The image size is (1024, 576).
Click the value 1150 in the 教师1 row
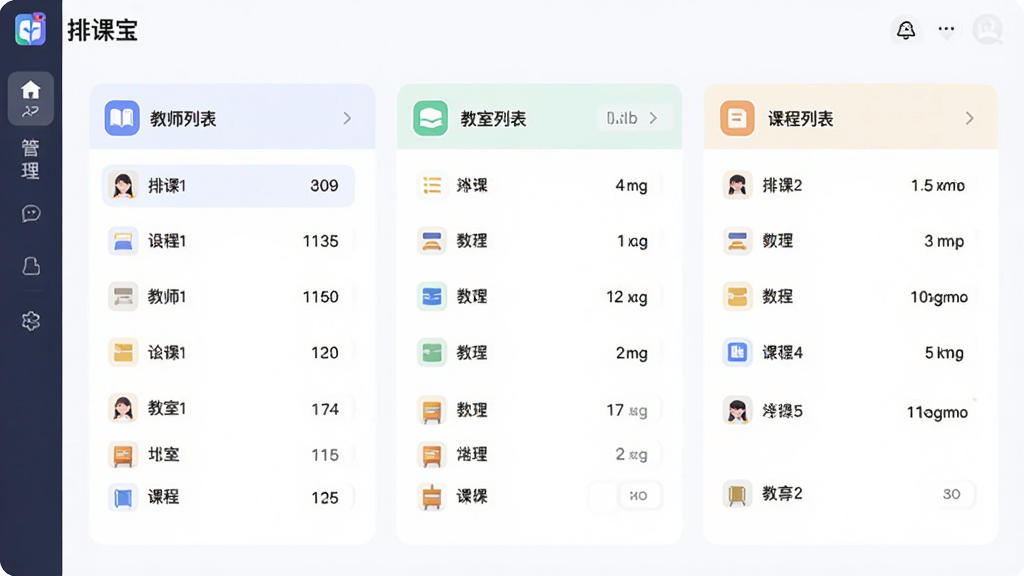point(321,297)
